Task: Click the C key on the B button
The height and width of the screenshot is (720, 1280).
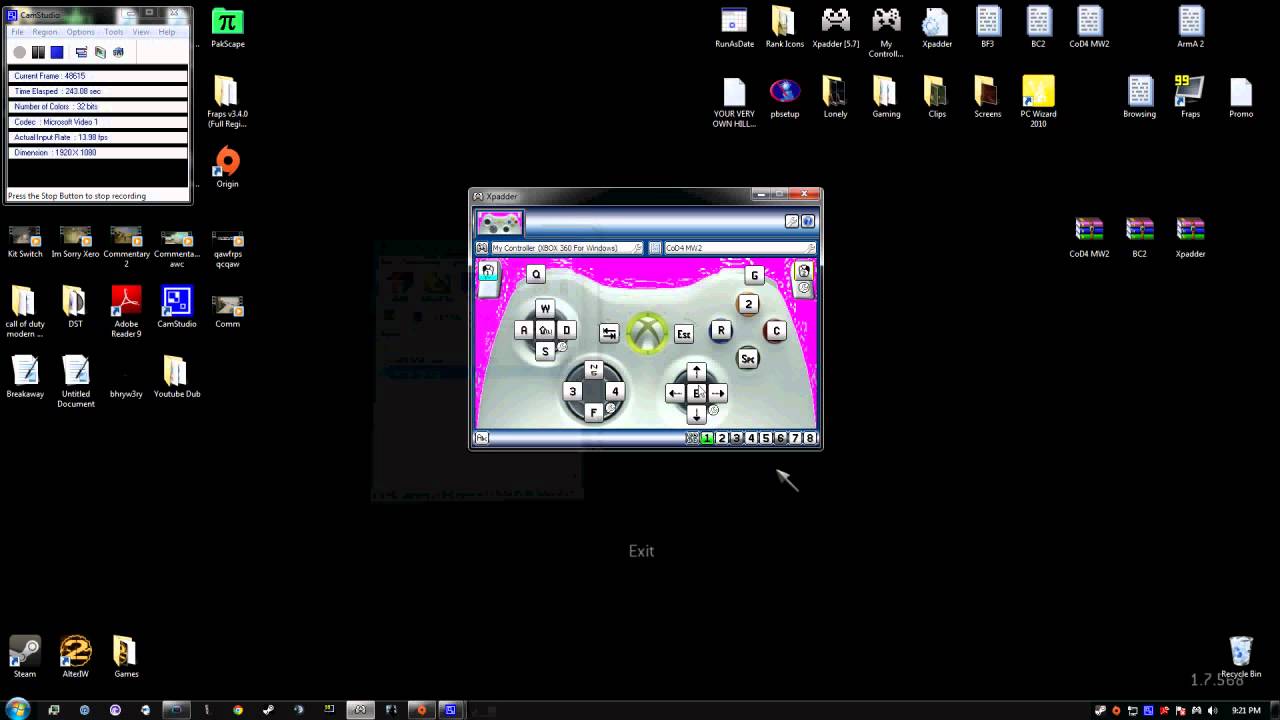Action: (776, 331)
